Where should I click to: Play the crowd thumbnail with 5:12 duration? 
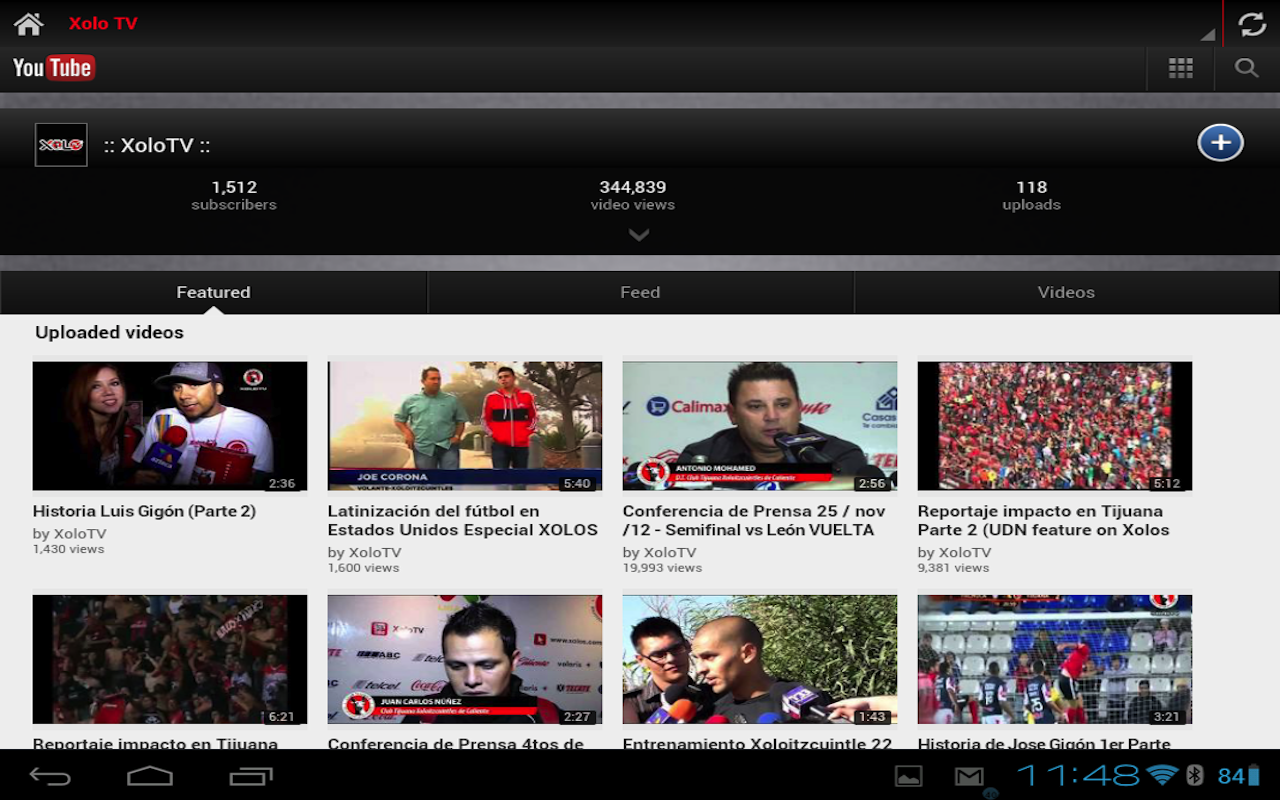(x=1054, y=426)
